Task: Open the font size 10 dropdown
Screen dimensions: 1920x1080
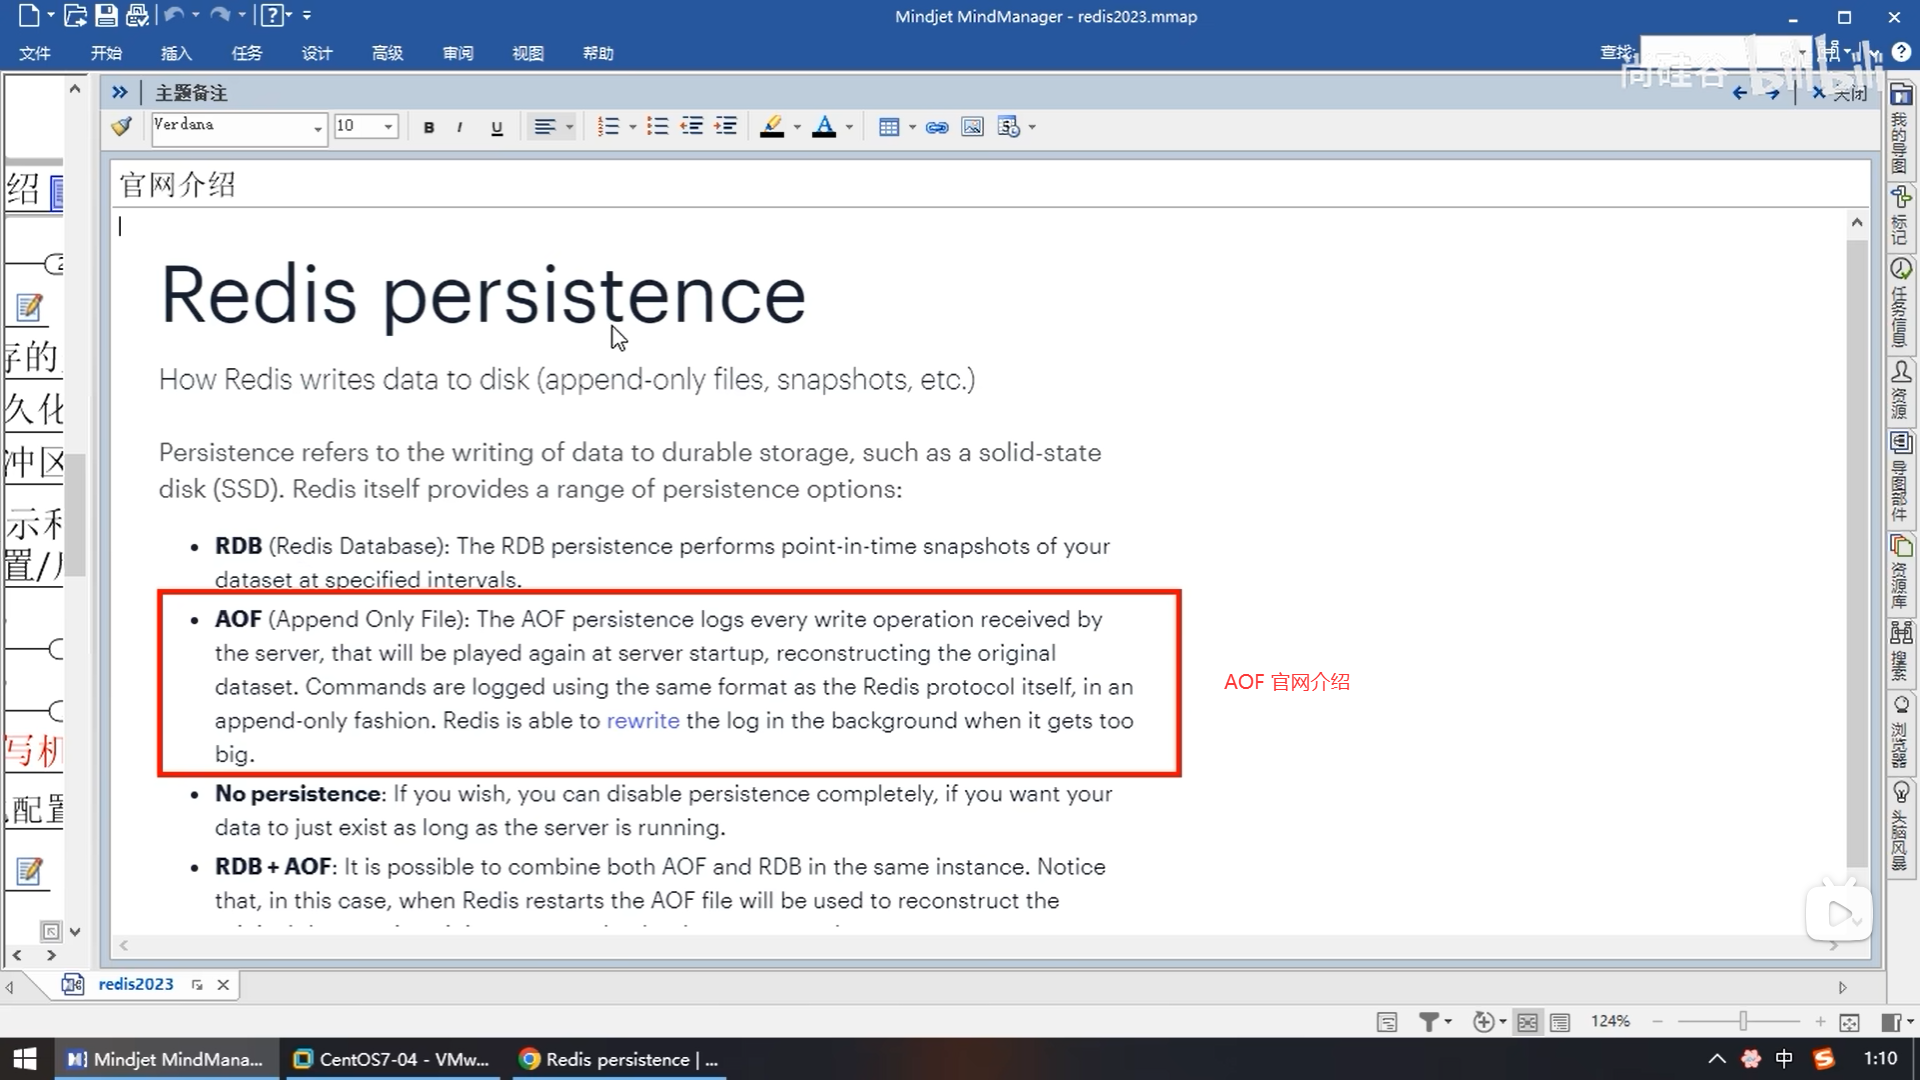Action: [x=388, y=127]
